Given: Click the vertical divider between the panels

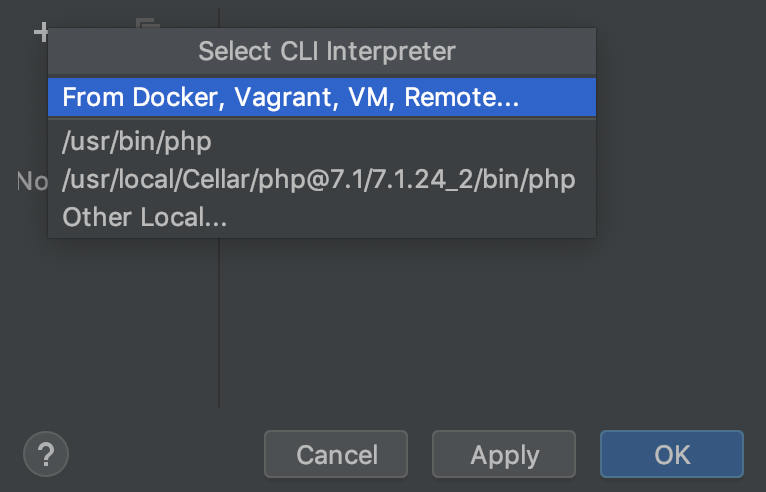Looking at the screenshot, I should coord(219,320).
